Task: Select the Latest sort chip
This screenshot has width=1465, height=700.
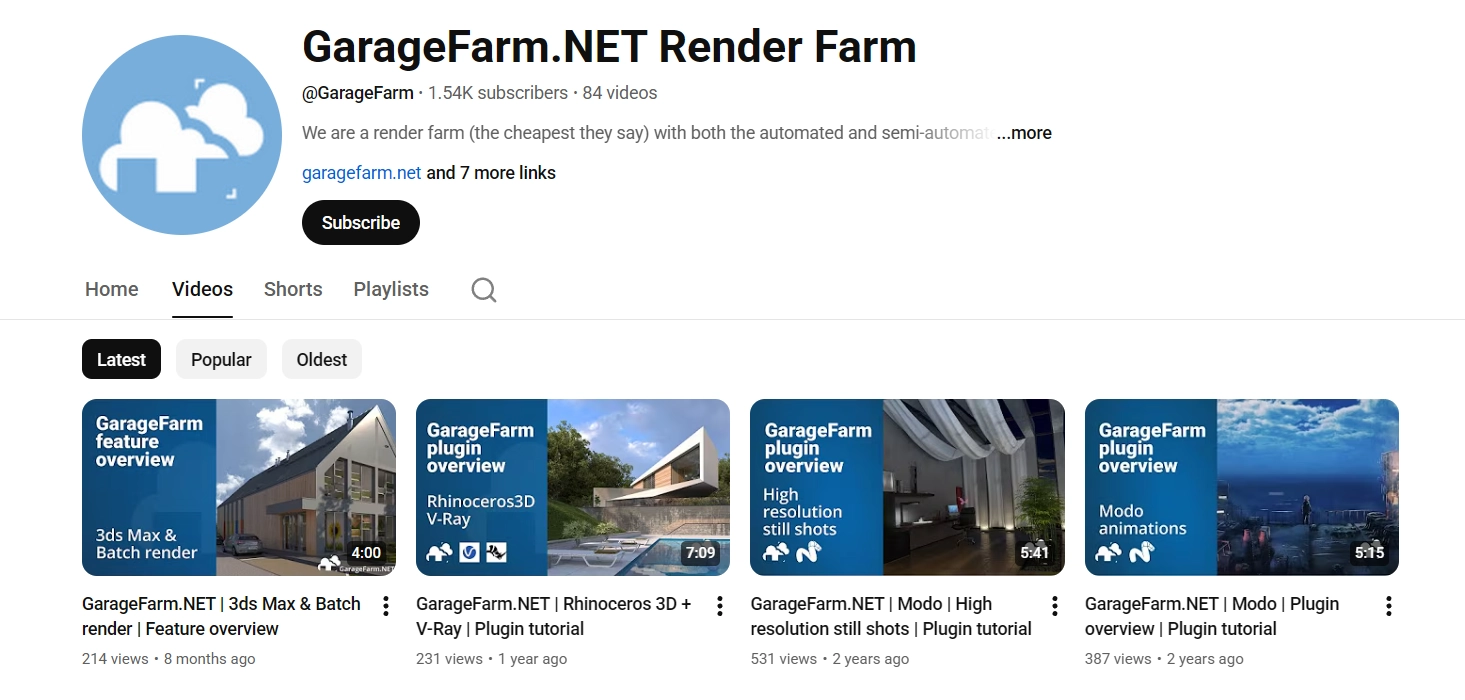Action: tap(121, 360)
